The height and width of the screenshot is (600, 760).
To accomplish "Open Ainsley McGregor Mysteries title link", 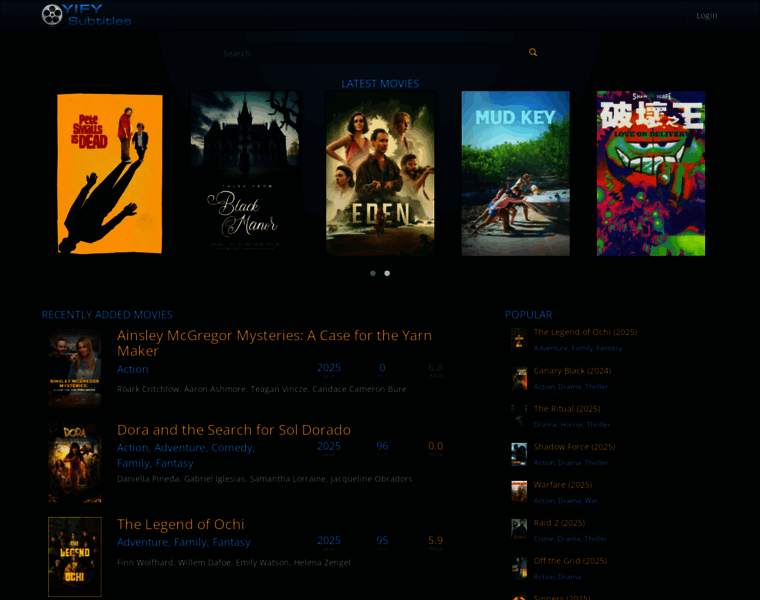I will pos(274,343).
